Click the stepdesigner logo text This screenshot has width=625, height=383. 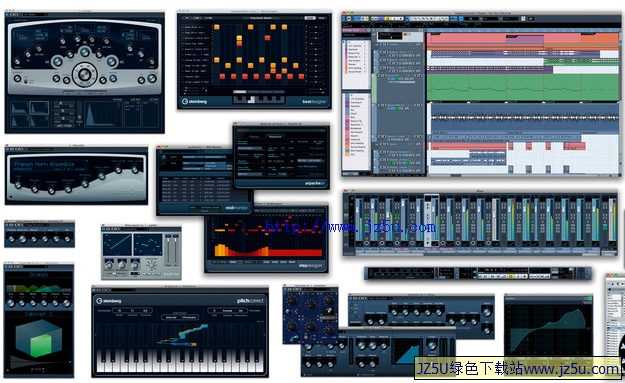click(x=311, y=265)
